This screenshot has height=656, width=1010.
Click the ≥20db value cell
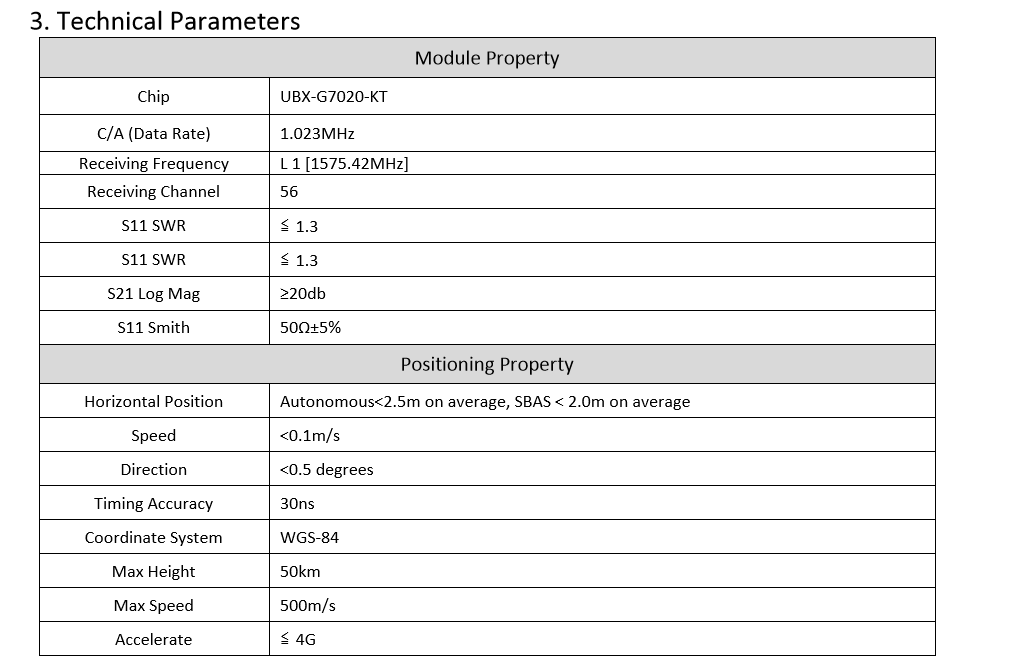coord(602,294)
